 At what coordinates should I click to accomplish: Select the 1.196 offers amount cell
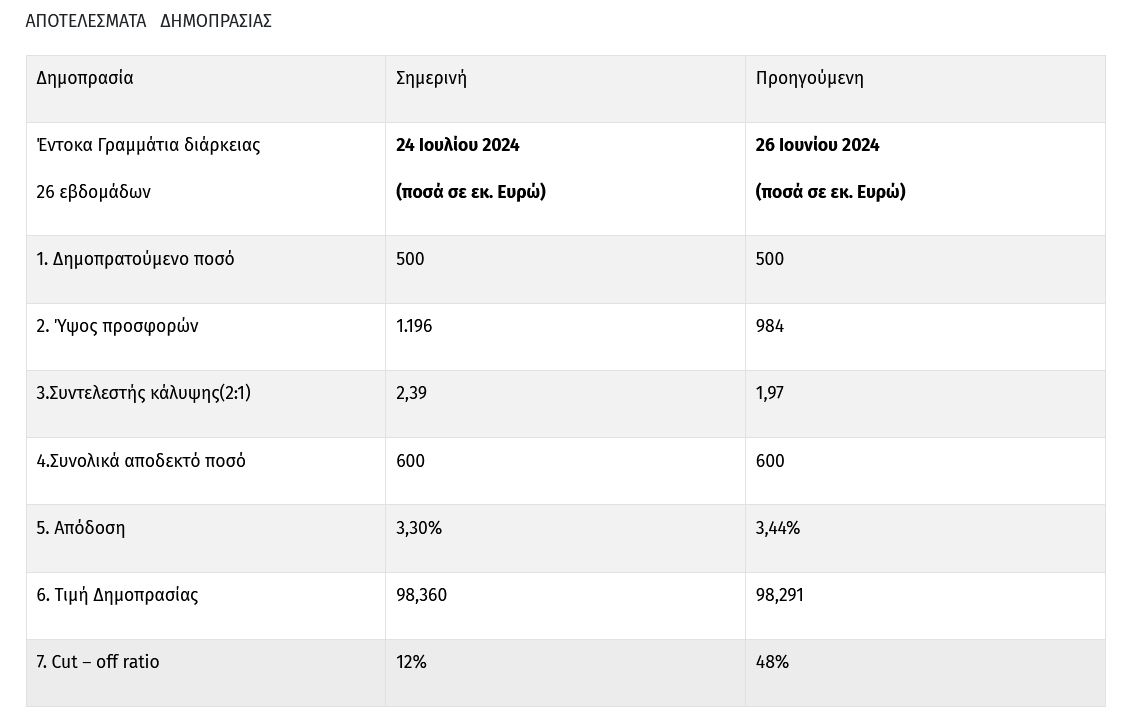click(x=414, y=326)
